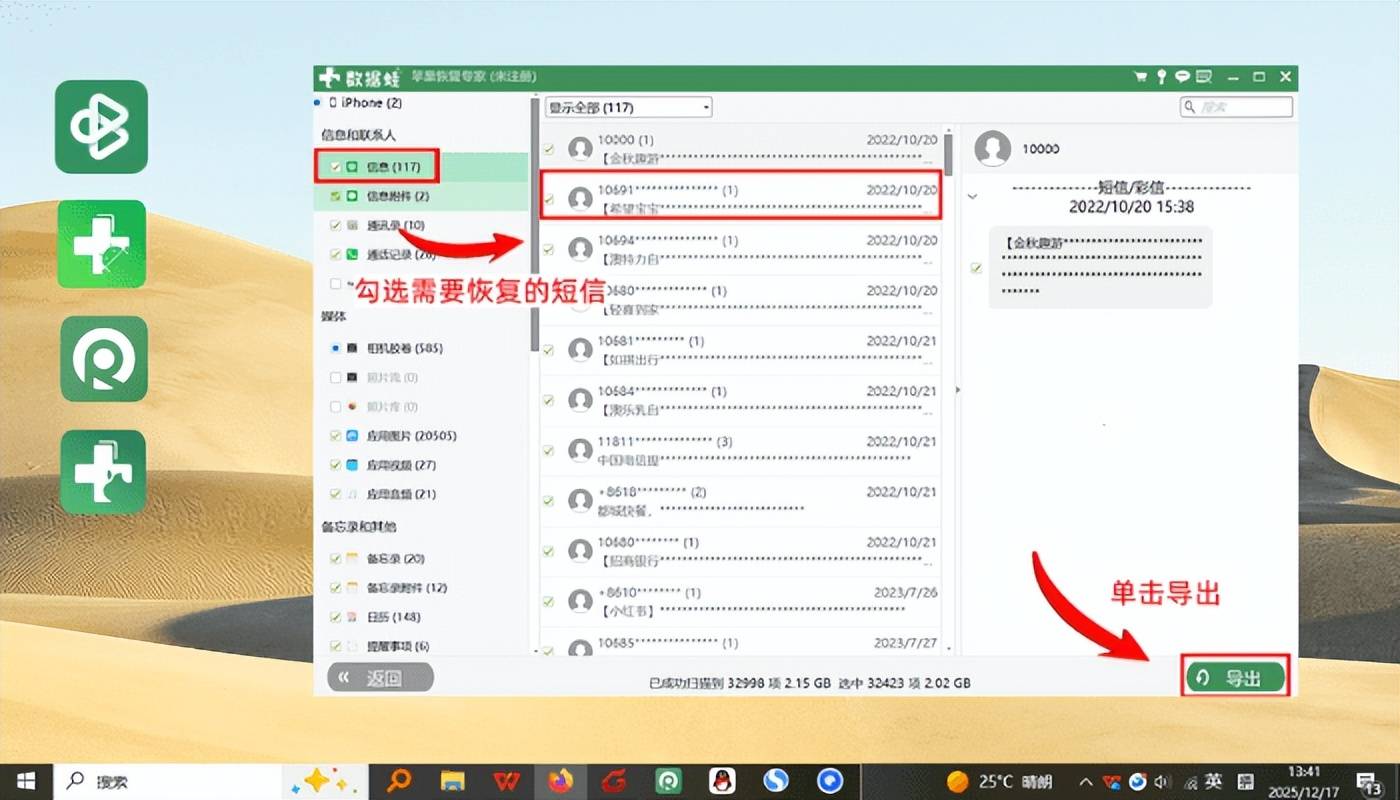
Task: Click the English input method indicator 英
Action: point(1213,781)
